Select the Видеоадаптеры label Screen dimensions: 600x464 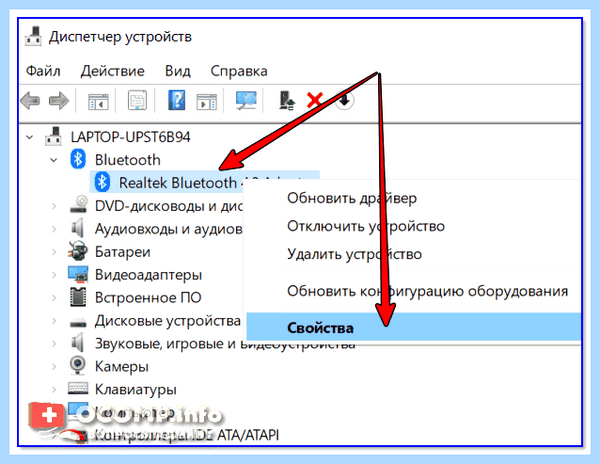click(148, 275)
